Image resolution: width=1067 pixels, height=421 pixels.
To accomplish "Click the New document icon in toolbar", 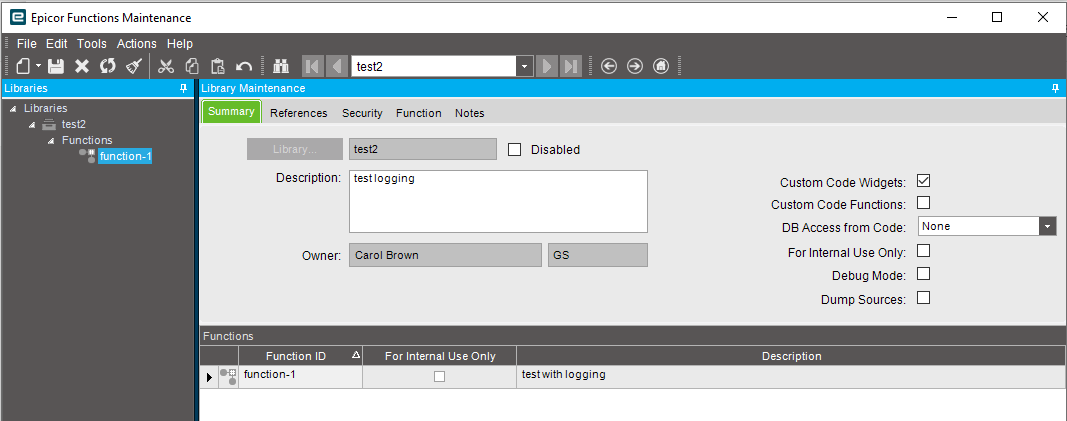I will 23,66.
